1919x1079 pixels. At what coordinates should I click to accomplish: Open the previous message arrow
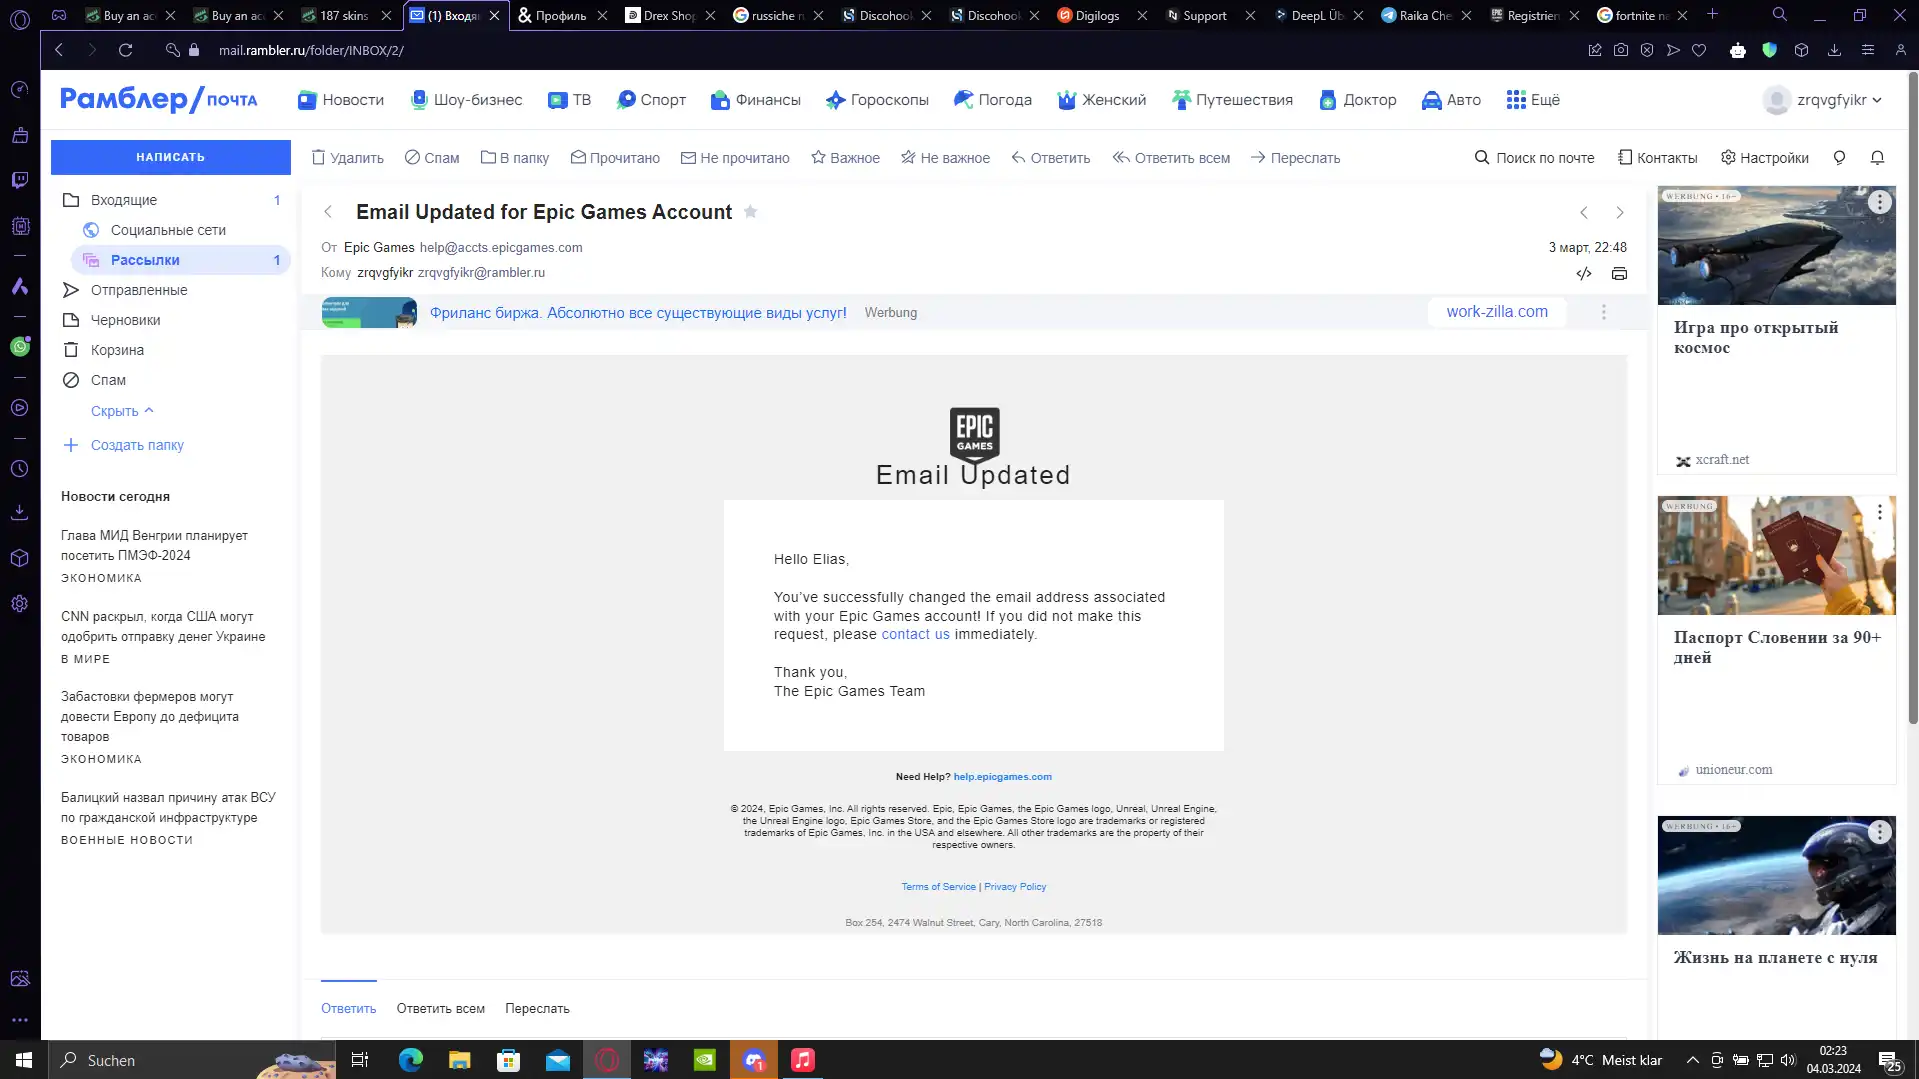pyautogui.click(x=1584, y=212)
